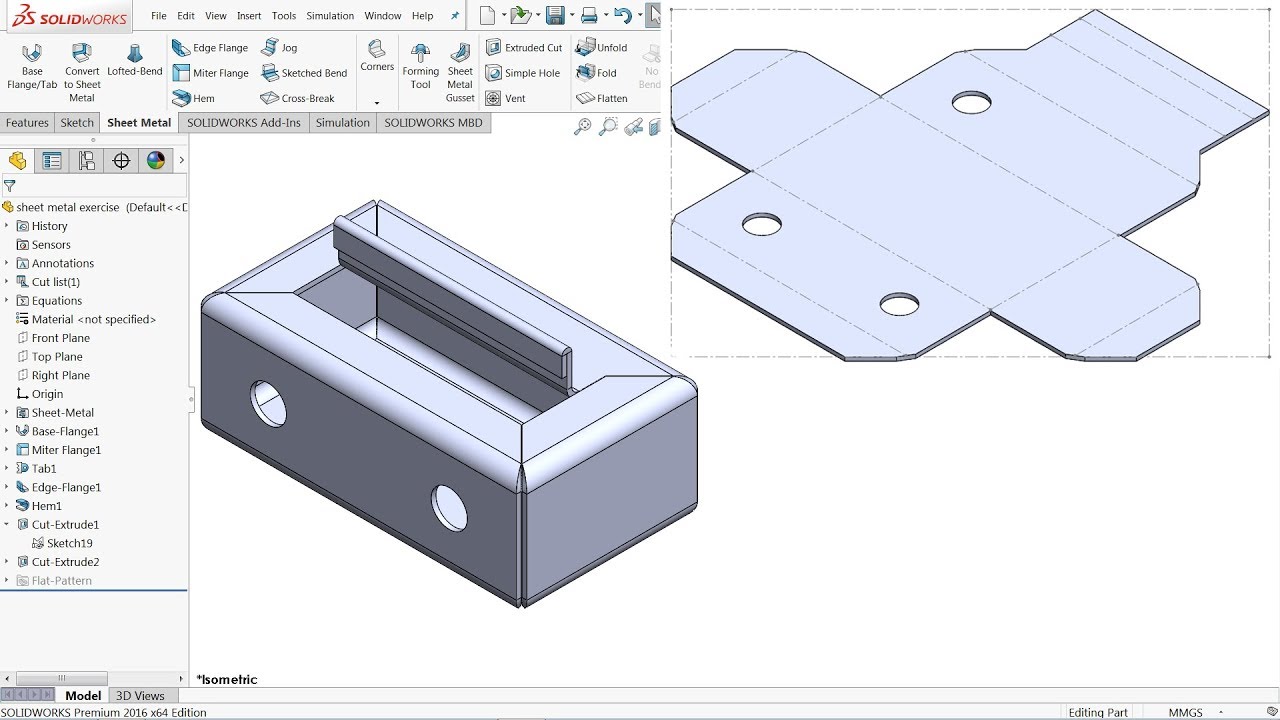This screenshot has height=720, width=1280.
Task: Expand the Cut list(1) node
Action: tap(7, 282)
